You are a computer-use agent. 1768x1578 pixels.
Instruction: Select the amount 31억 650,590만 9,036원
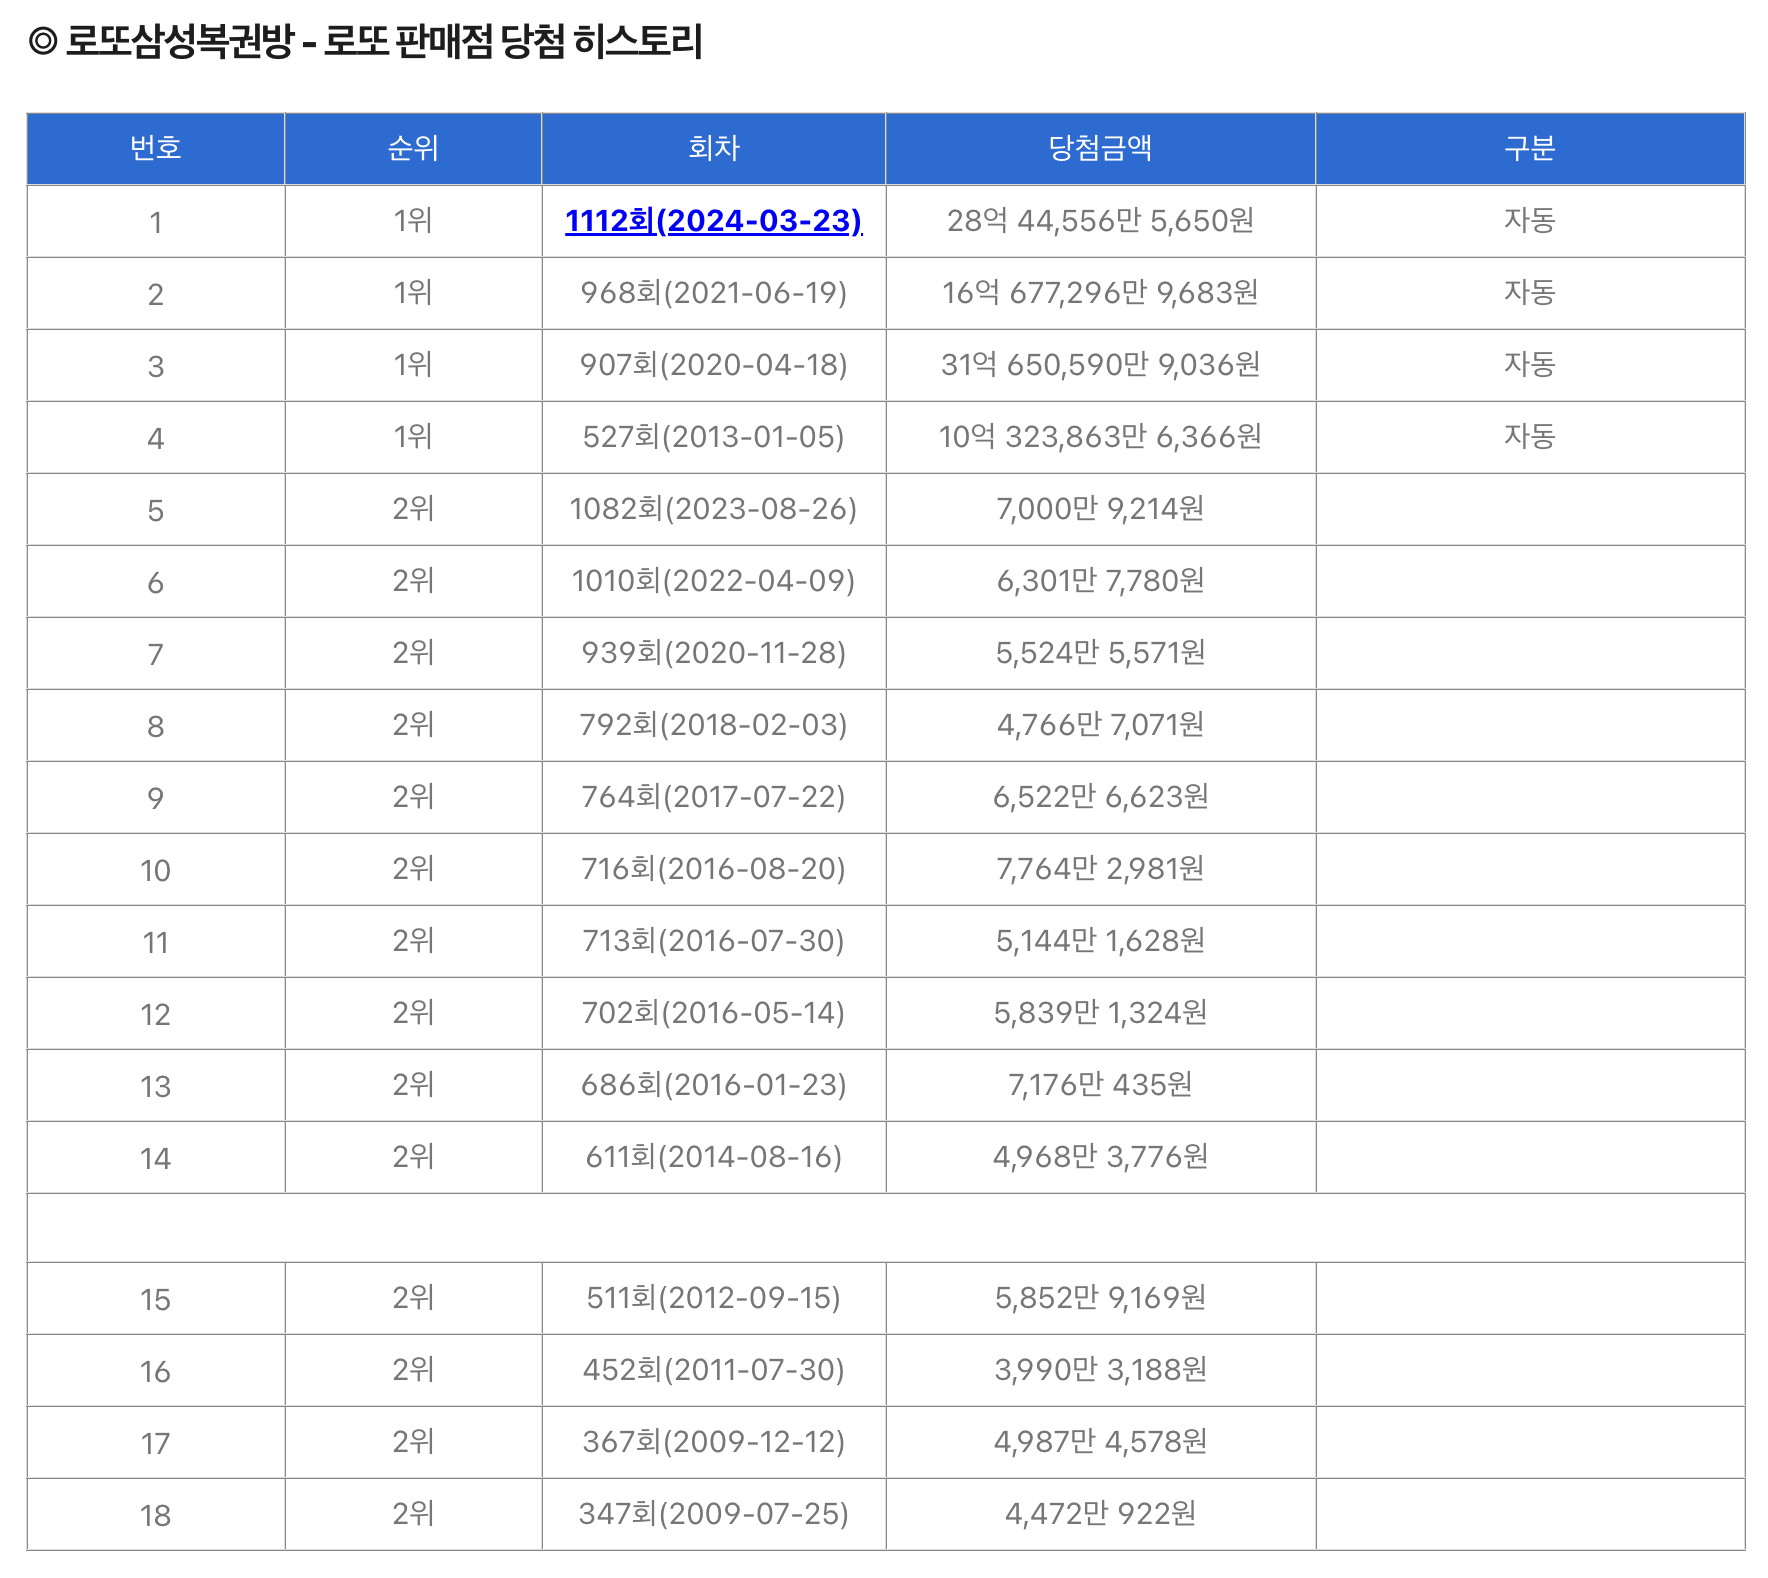pyautogui.click(x=1100, y=365)
